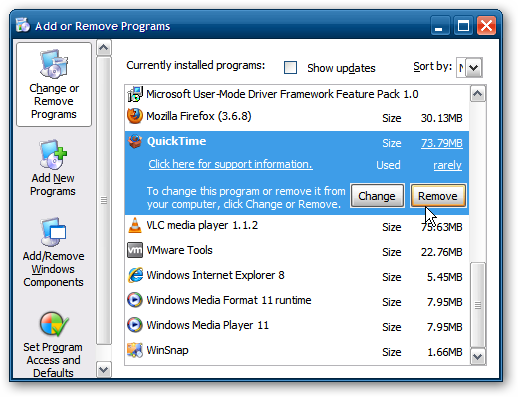Click the program list scrollbar thumb
The height and width of the screenshot is (397, 518).
[478, 305]
